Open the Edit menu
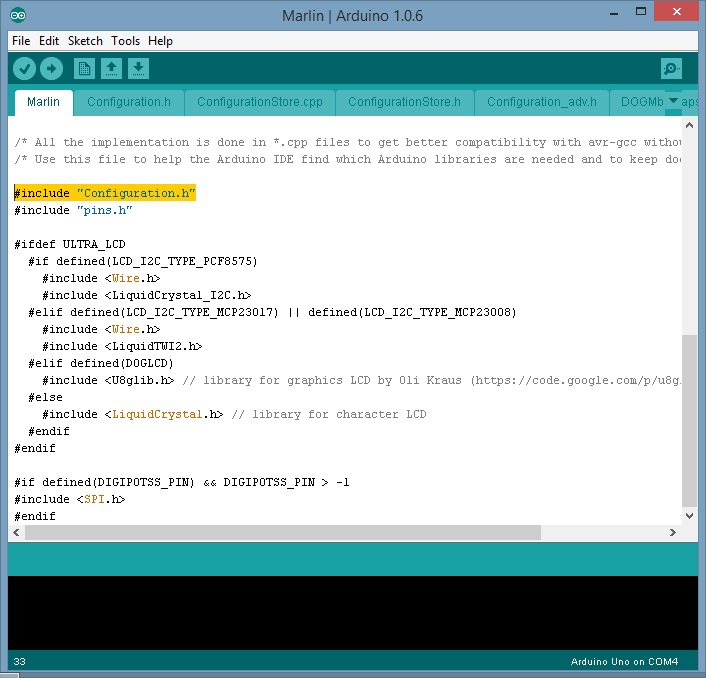Viewport: 706px width, 678px height. pos(49,41)
